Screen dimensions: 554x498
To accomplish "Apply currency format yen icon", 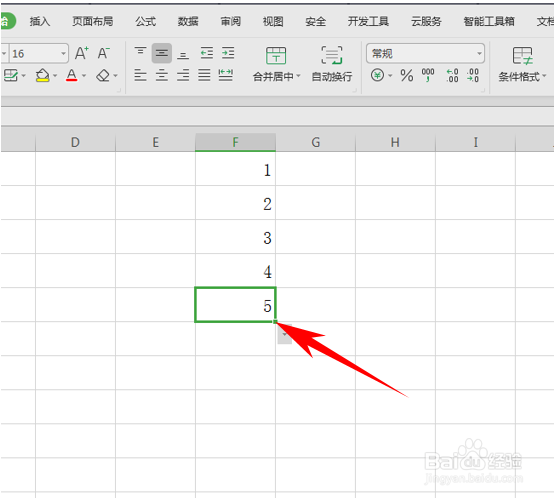I will click(377, 75).
